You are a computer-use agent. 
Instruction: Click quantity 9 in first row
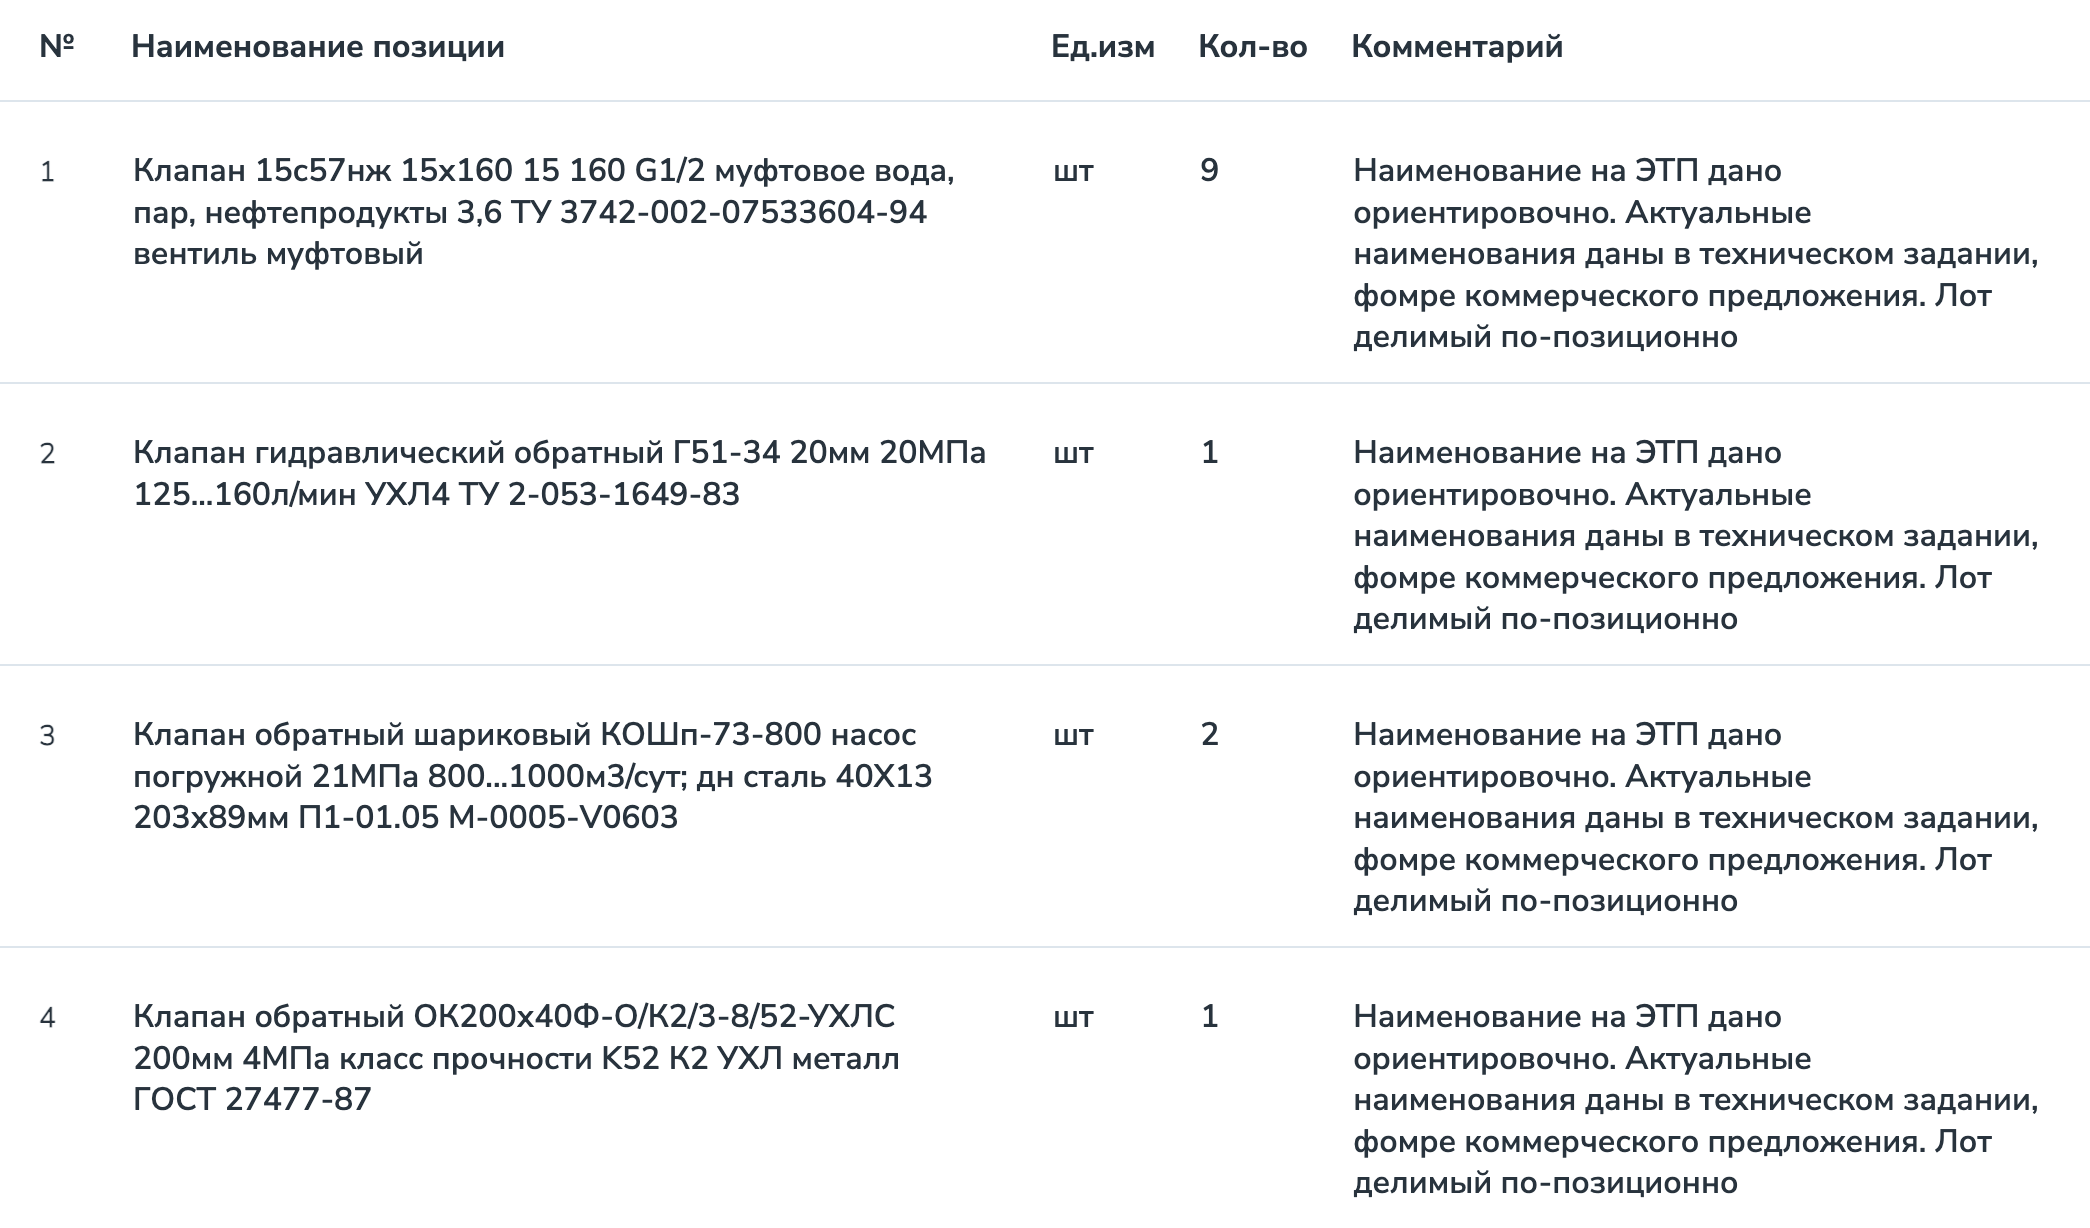pos(1209,171)
